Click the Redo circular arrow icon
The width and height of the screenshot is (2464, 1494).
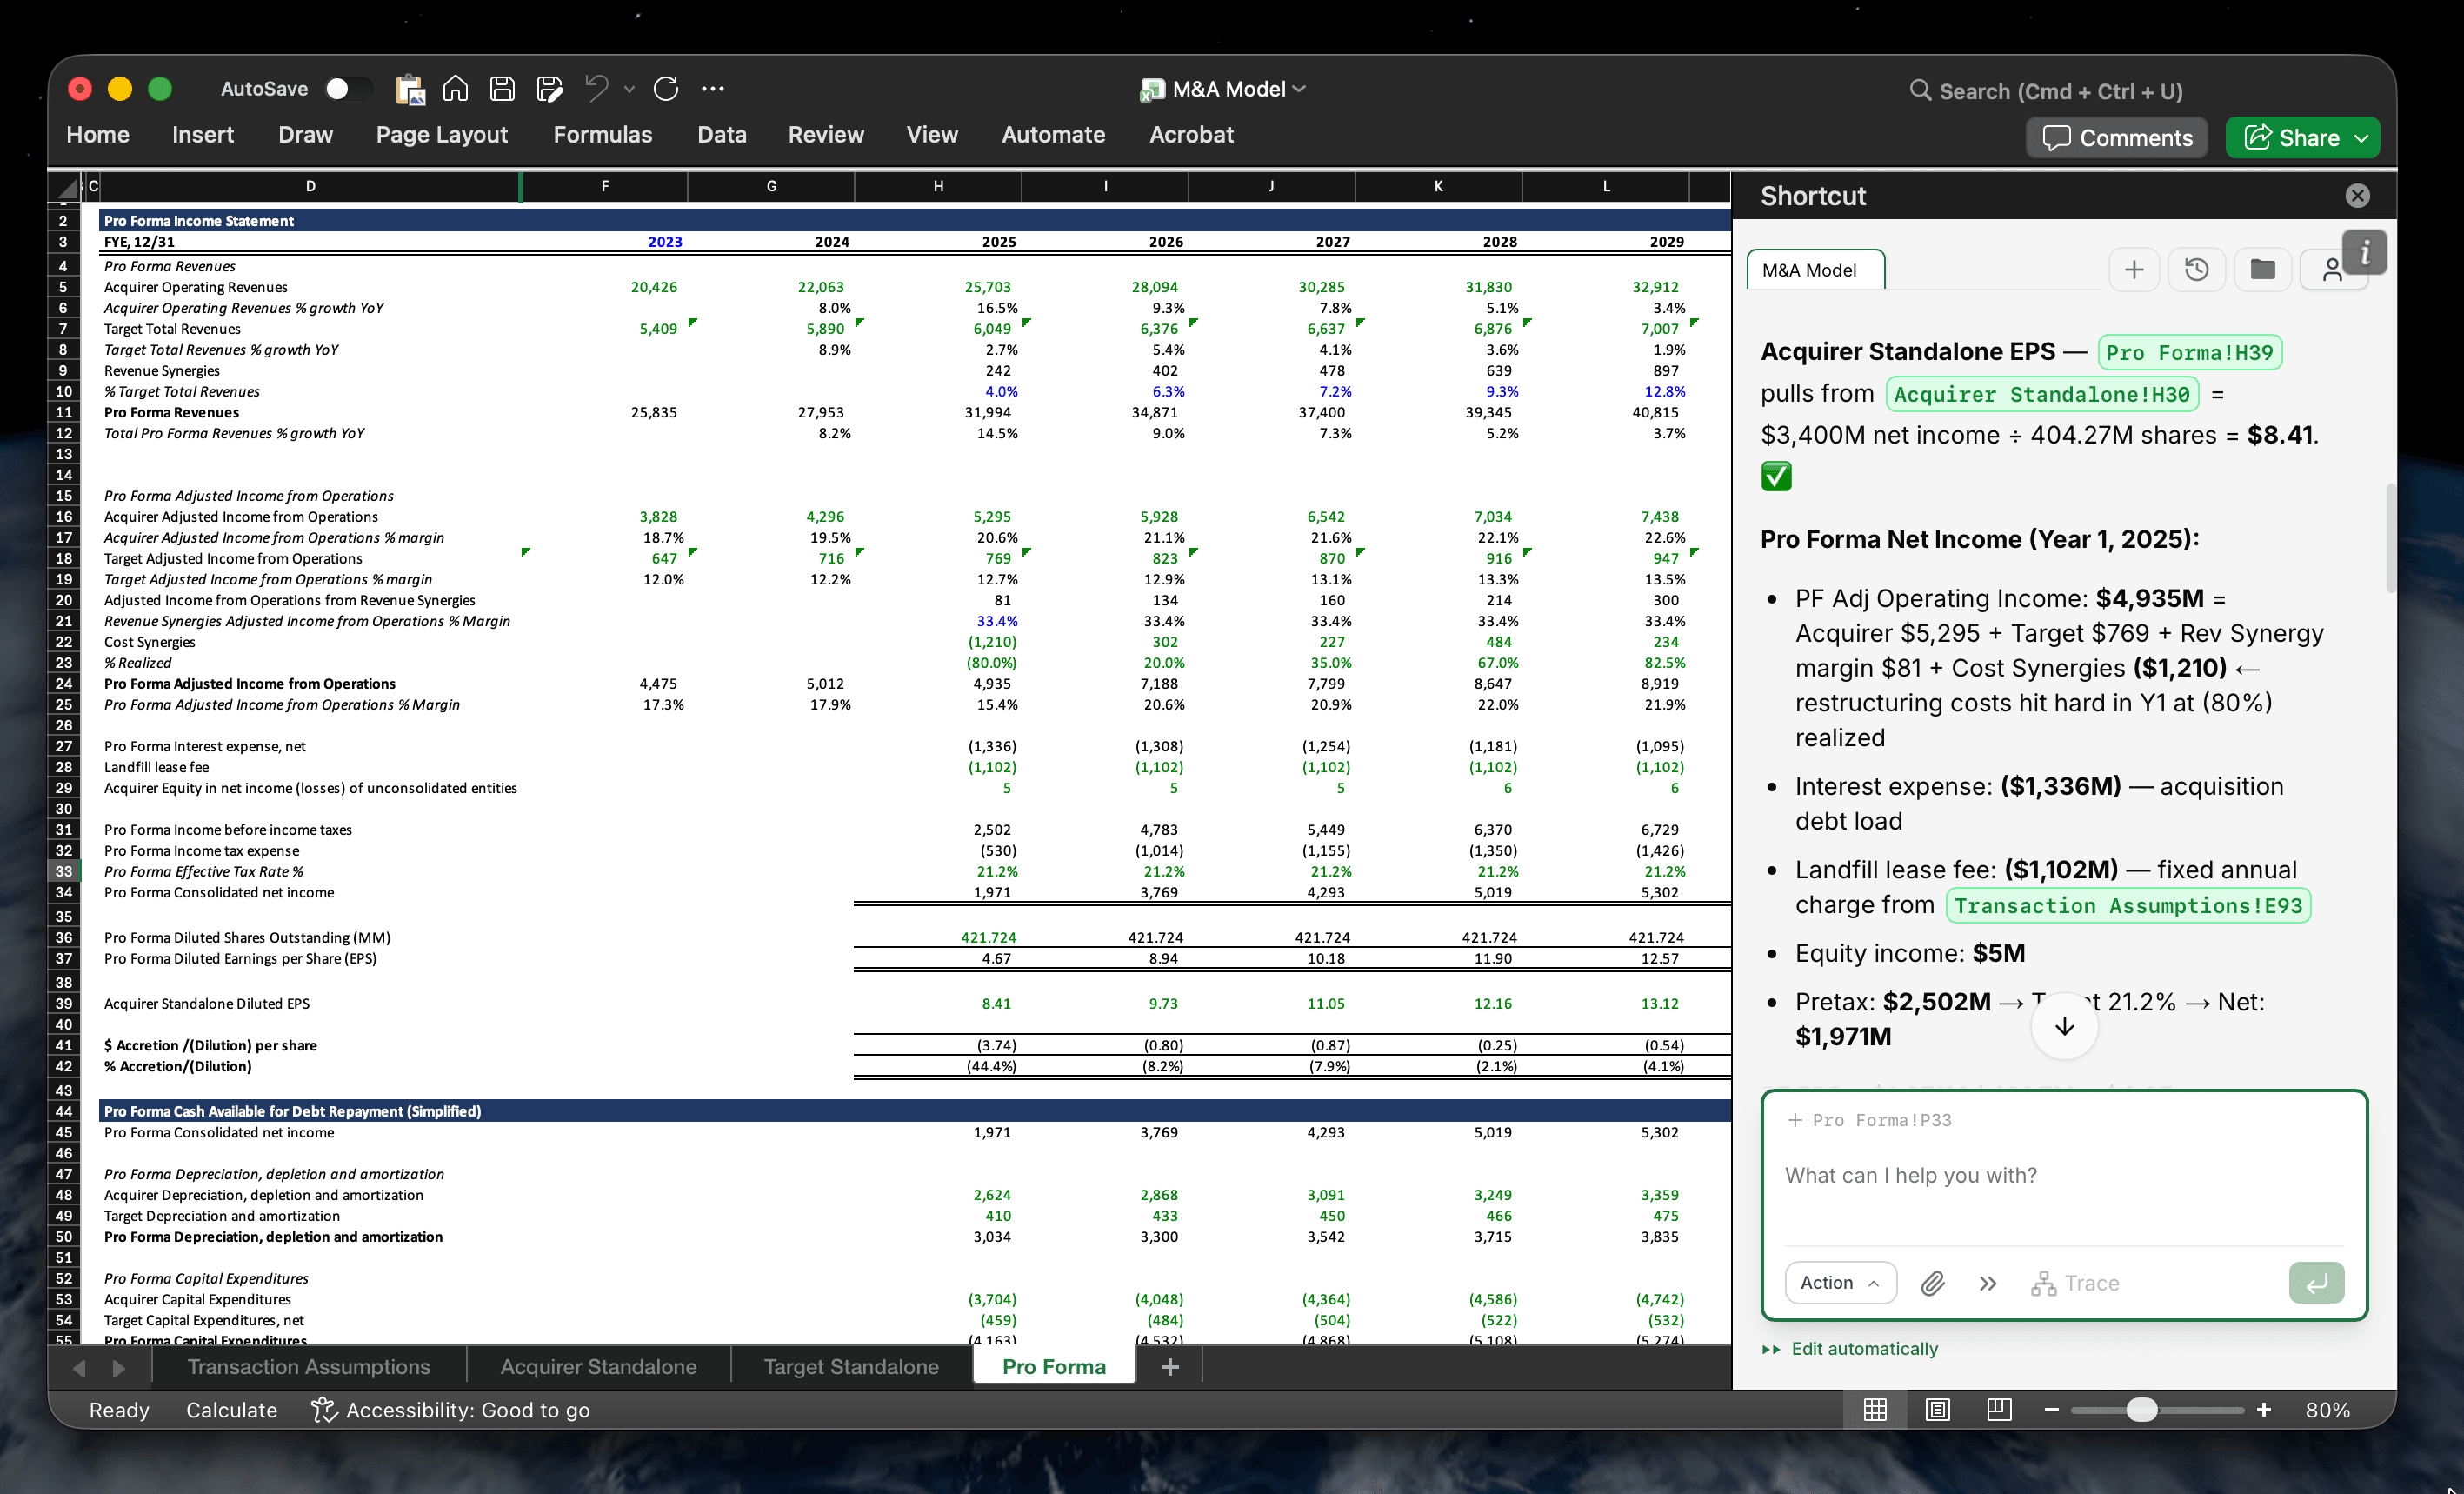(666, 89)
